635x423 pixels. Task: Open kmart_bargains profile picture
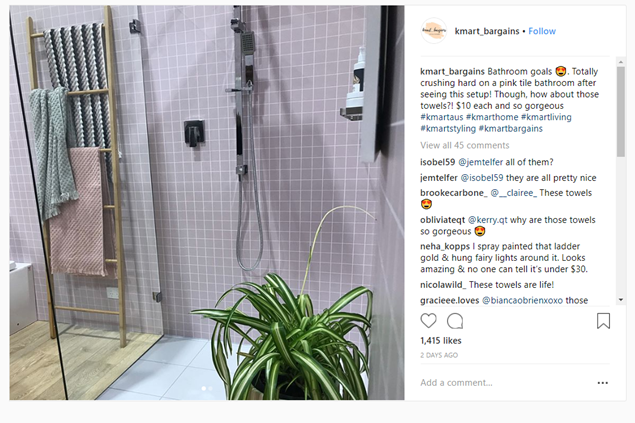point(433,31)
